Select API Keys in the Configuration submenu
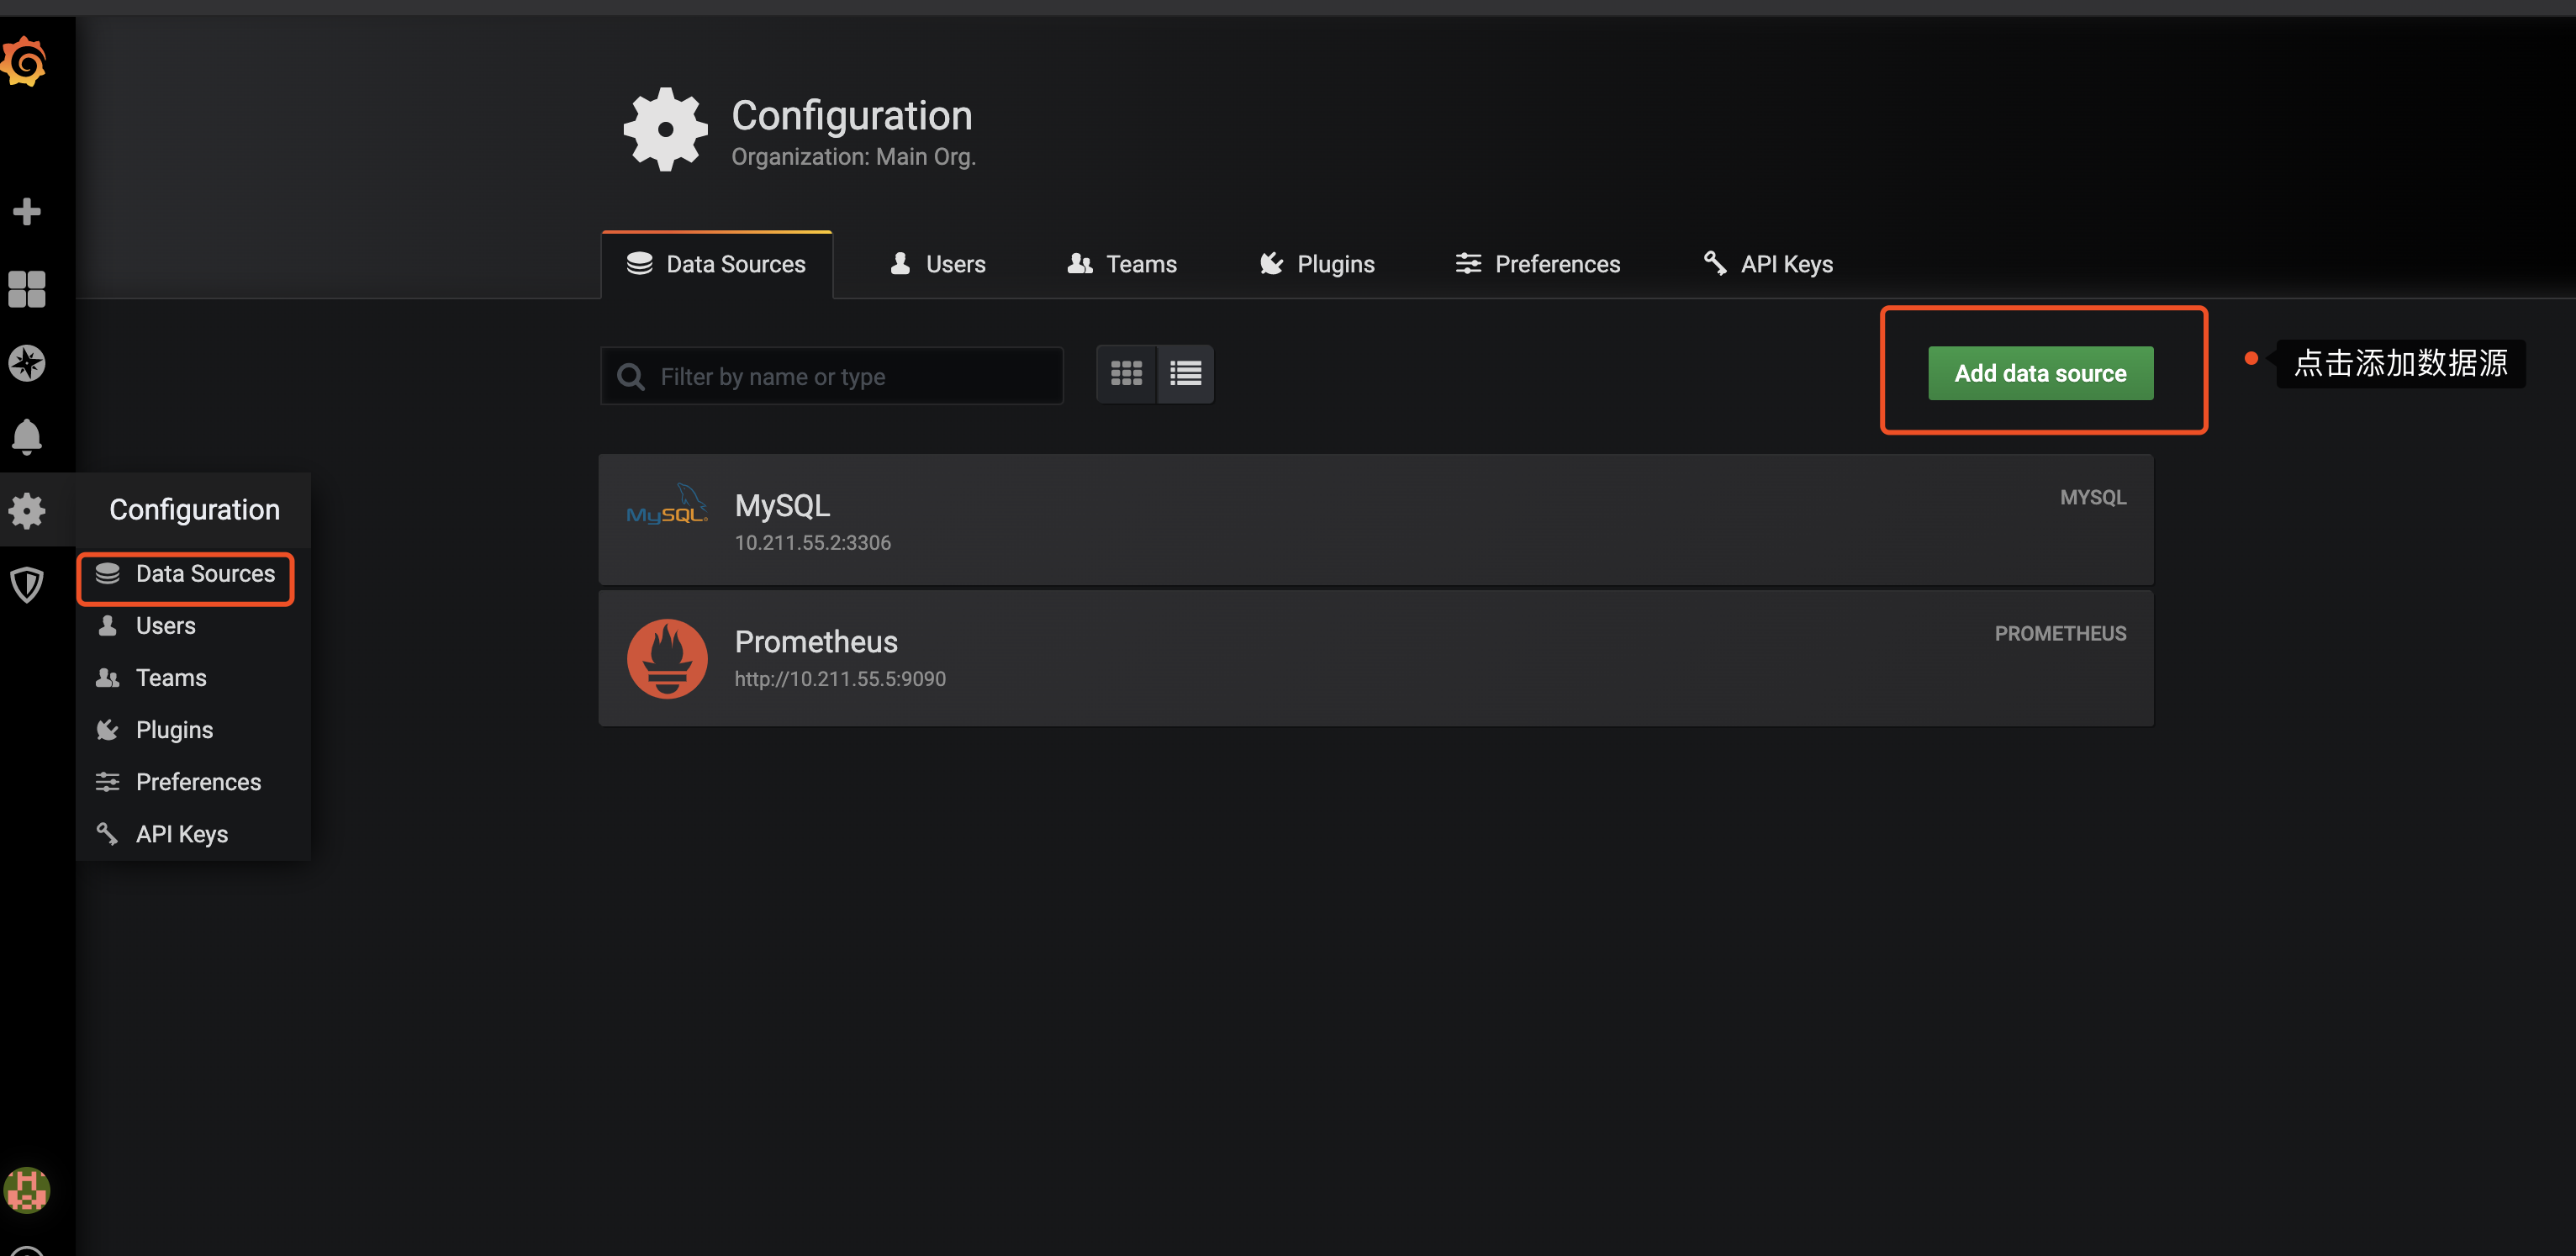Image resolution: width=2576 pixels, height=1256 pixels. (181, 833)
